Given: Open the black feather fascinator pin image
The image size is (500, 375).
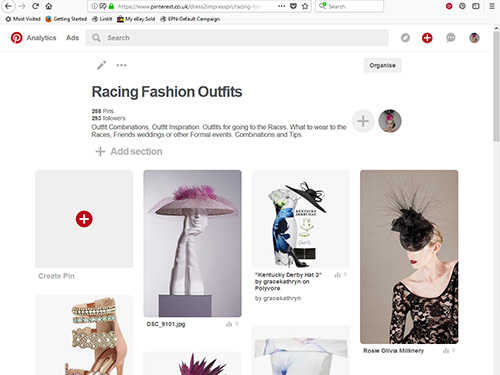Looking at the screenshot, I should point(409,257).
